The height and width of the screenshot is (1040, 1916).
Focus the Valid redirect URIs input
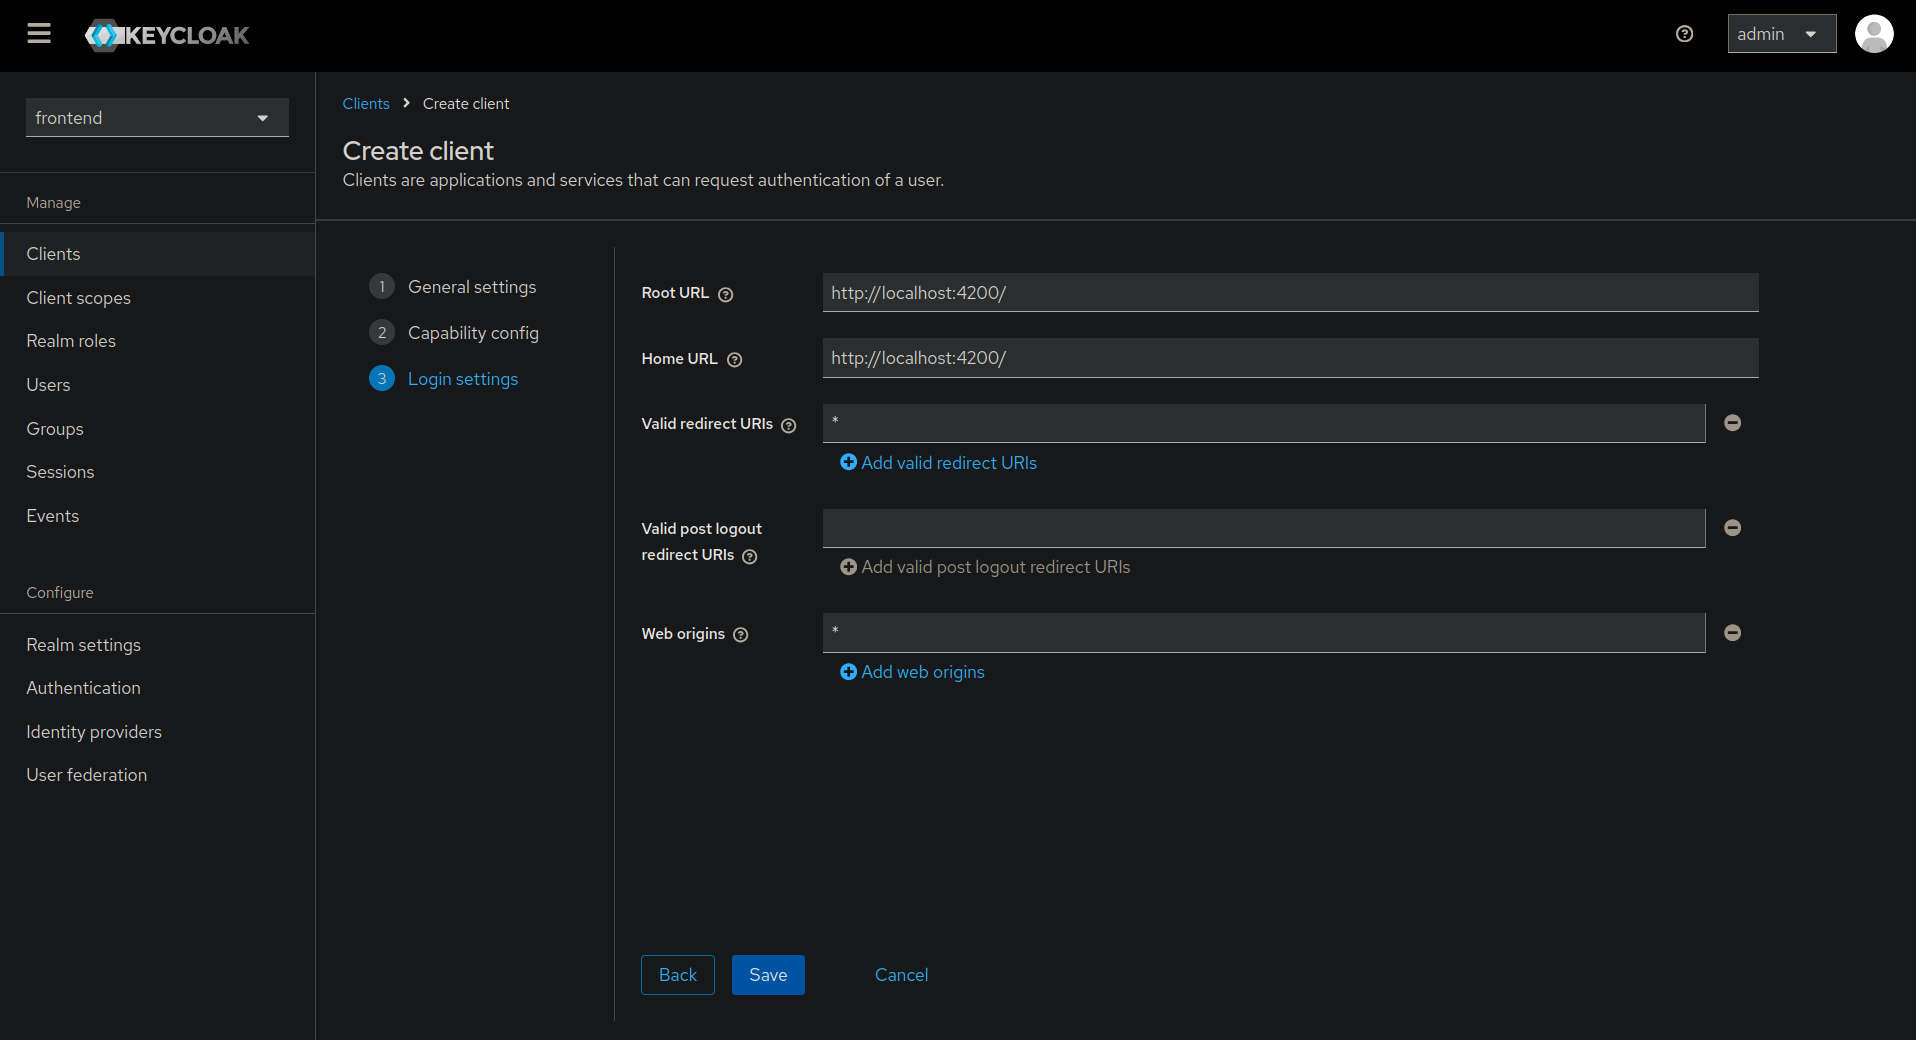click(x=1264, y=423)
